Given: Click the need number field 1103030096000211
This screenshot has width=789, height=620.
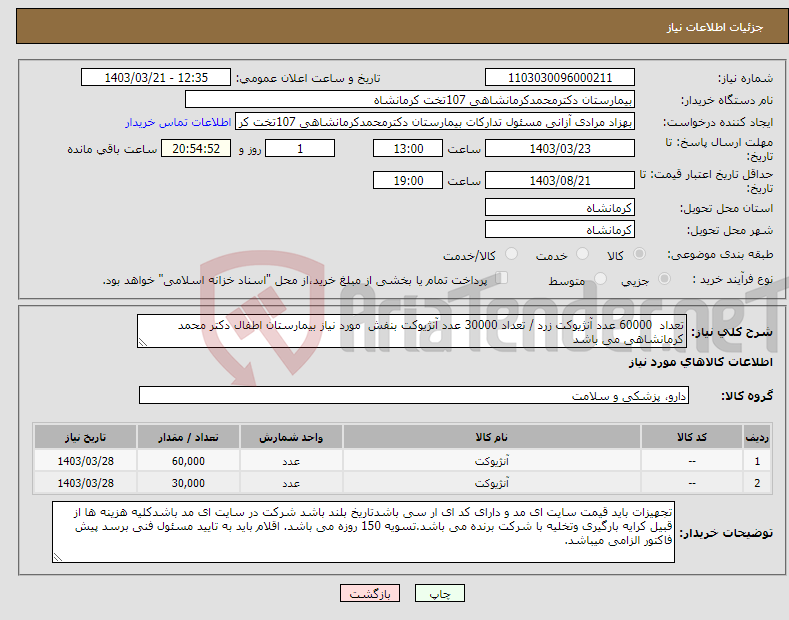Looking at the screenshot, I should coord(560,78).
